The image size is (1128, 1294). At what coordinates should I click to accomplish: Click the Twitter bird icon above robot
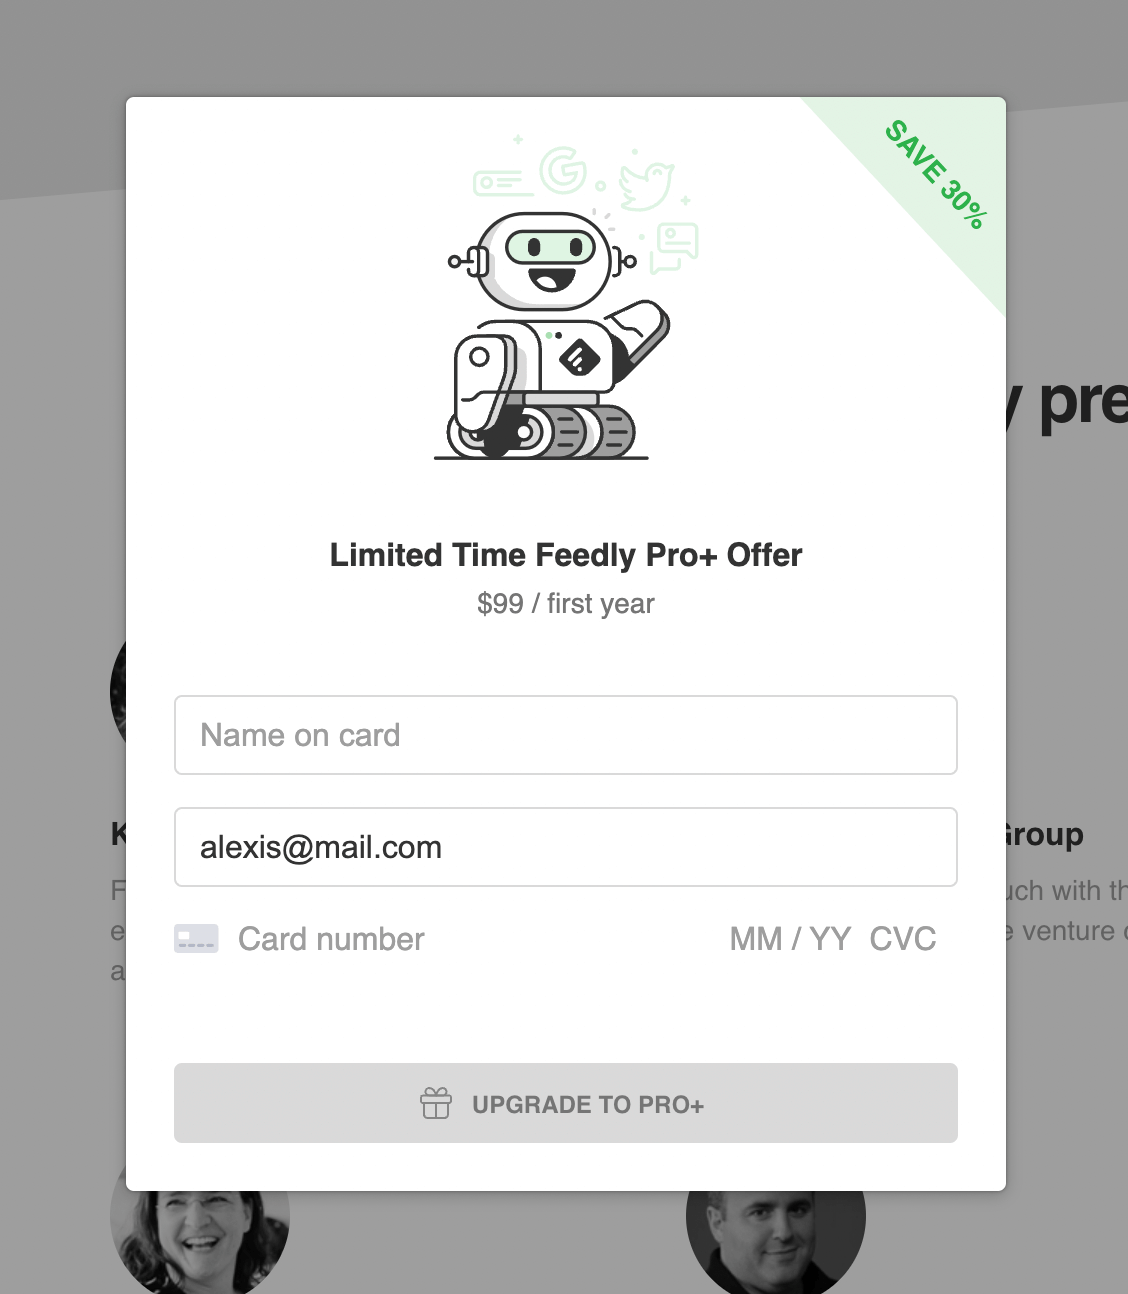coord(646,181)
